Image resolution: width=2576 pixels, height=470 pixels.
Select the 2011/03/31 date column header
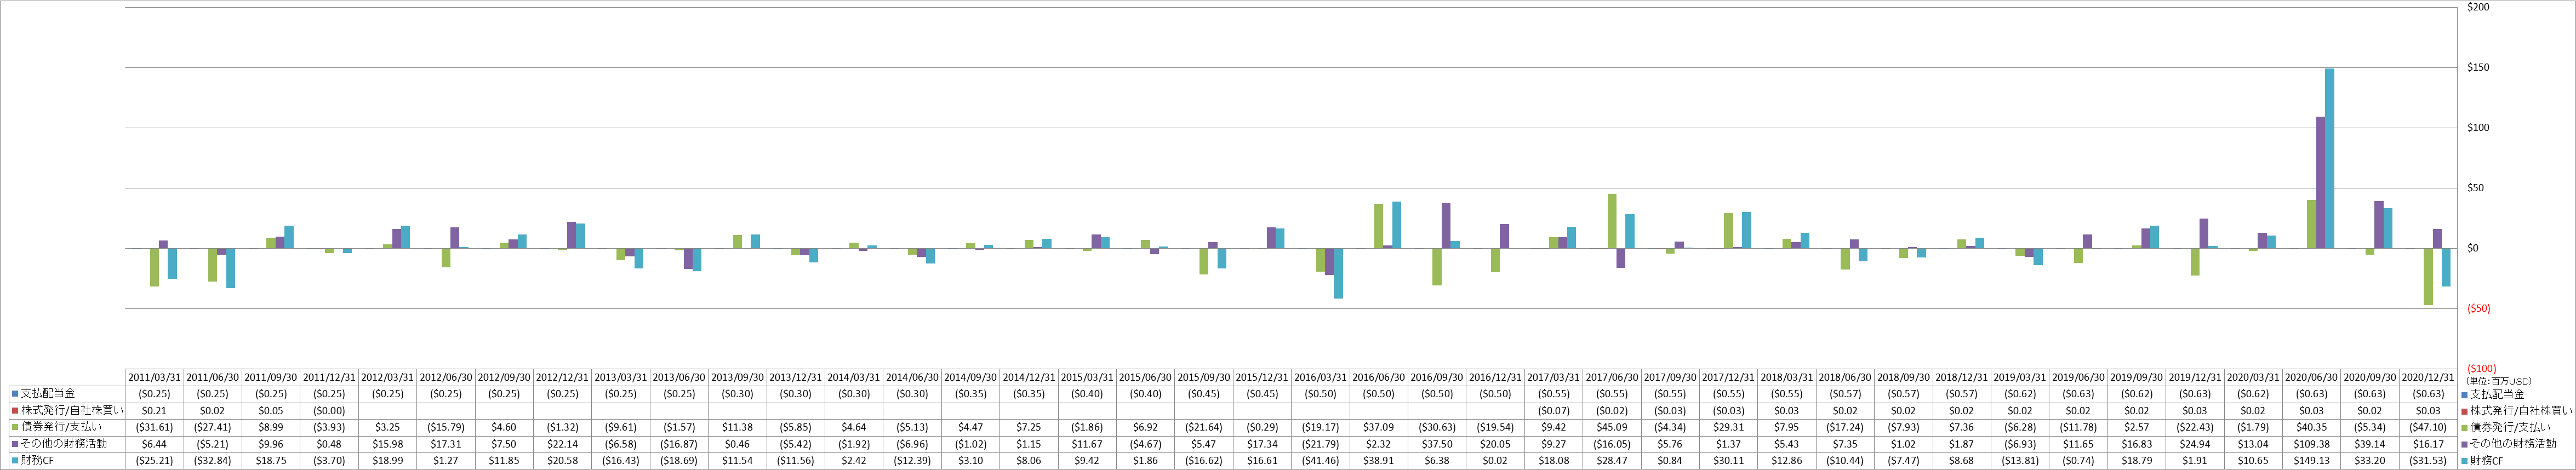[154, 378]
